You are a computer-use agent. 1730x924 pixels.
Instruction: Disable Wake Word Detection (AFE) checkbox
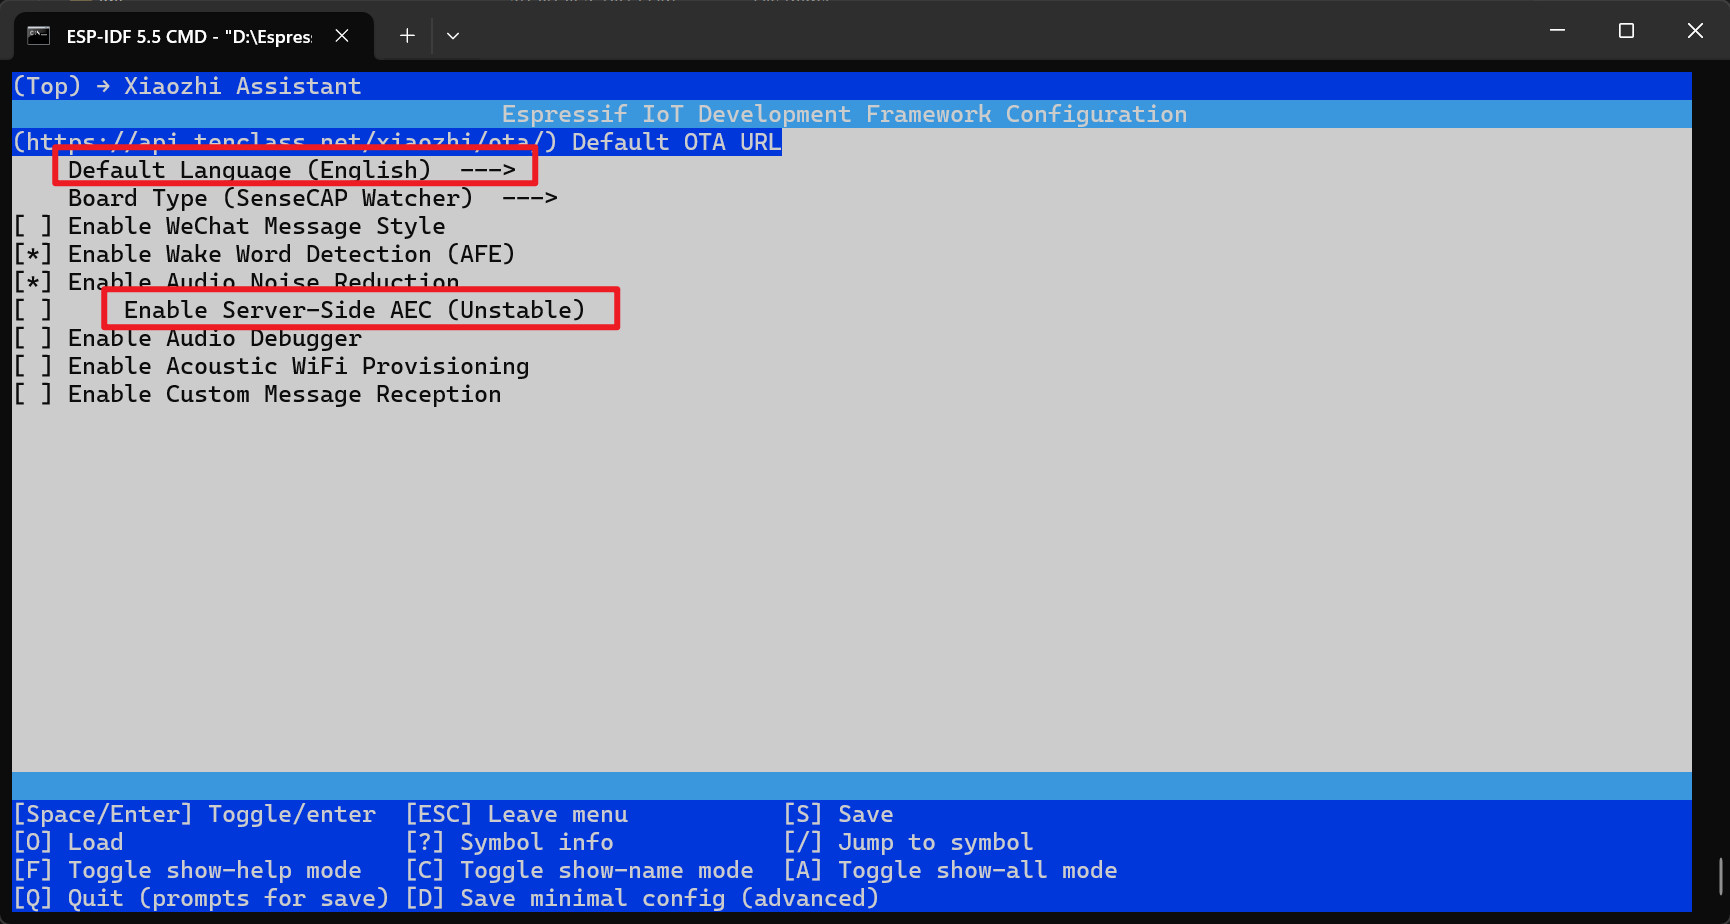tap(32, 255)
